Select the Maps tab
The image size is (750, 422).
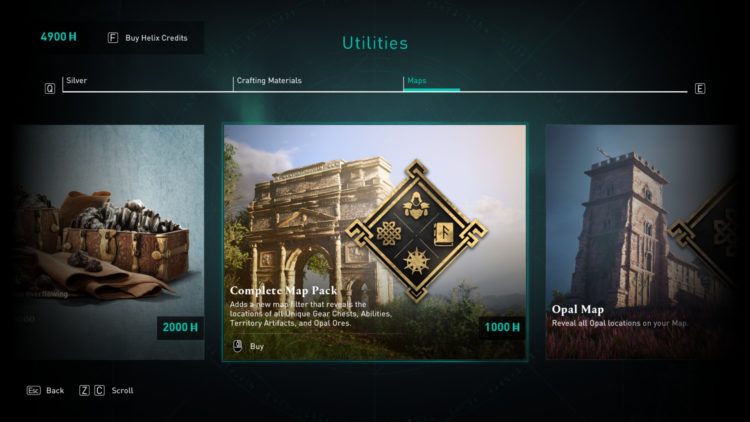[417, 80]
